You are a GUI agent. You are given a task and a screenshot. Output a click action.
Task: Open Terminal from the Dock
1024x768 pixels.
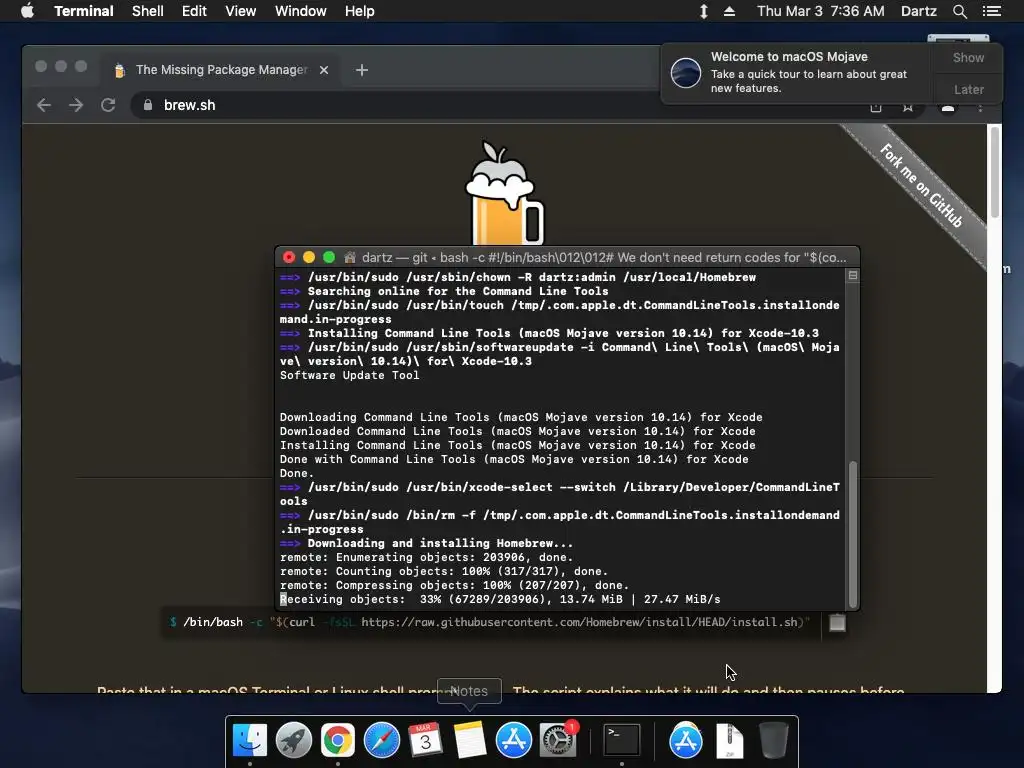point(621,741)
